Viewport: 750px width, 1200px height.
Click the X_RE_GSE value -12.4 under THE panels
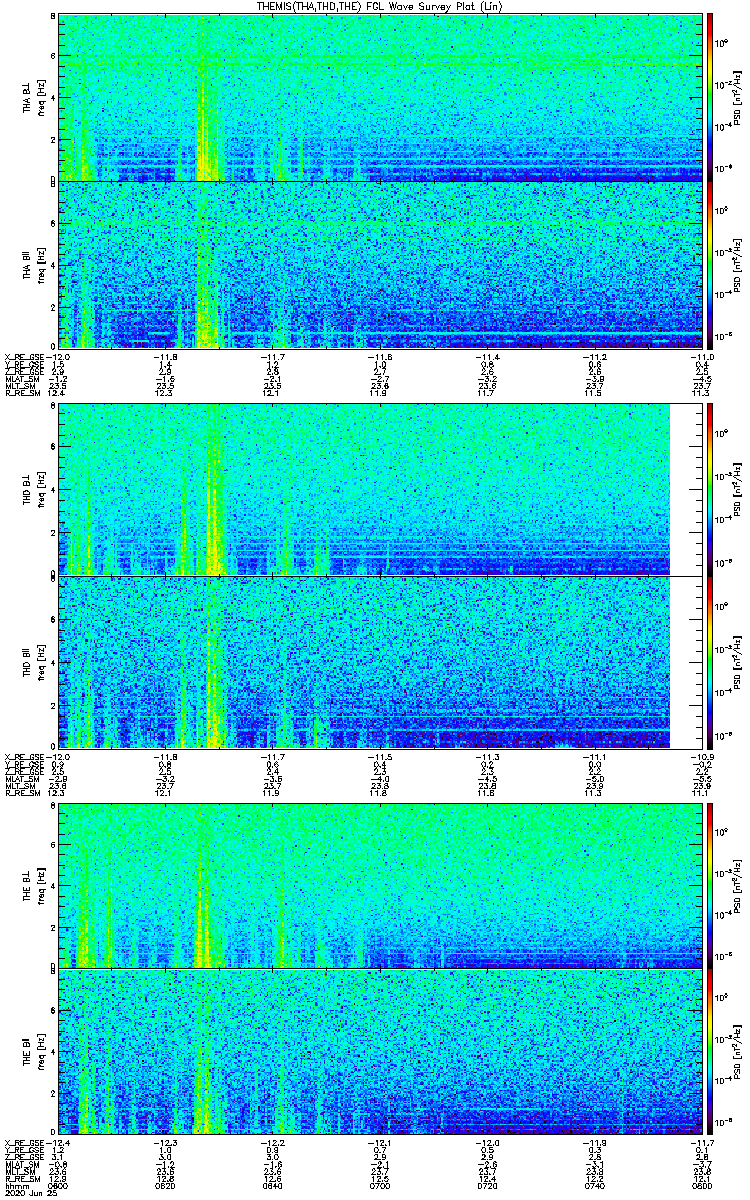coord(59,1141)
